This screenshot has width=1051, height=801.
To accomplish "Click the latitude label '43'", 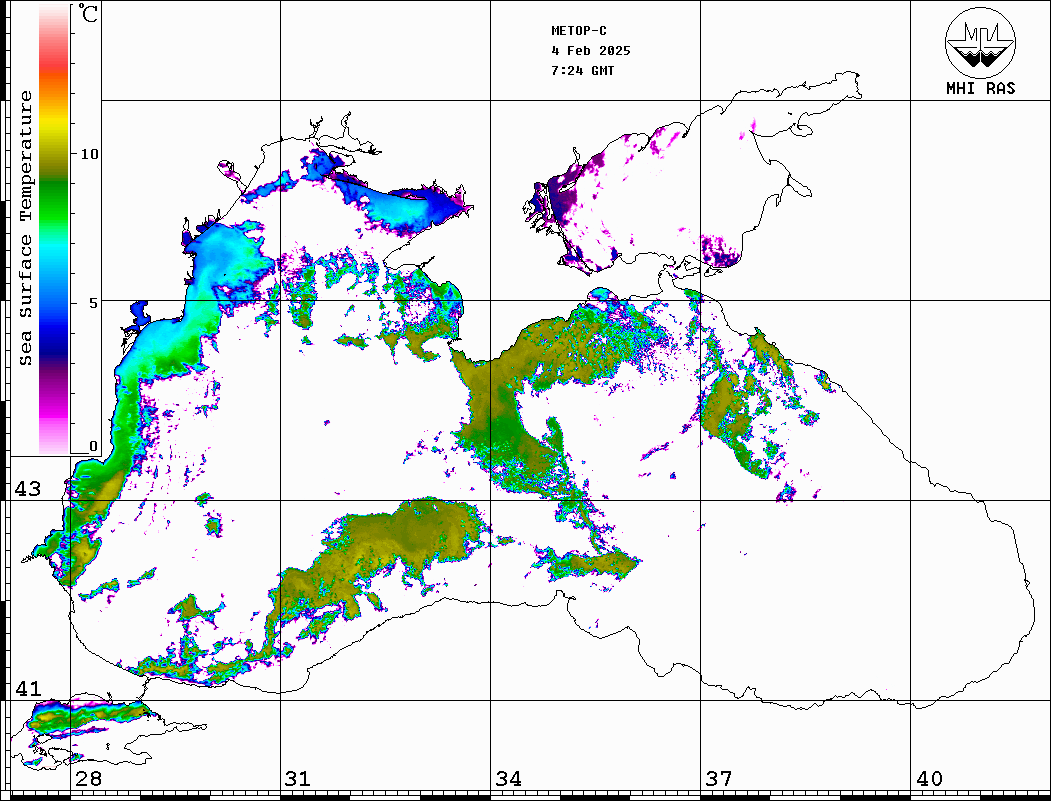I will pos(28,489).
